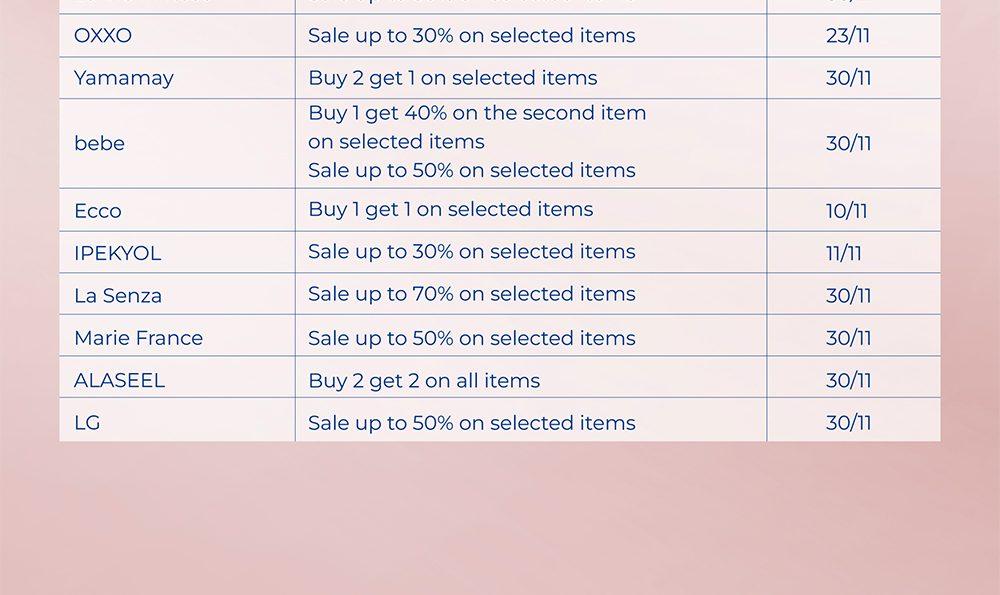The image size is (1000, 595).
Task: Click OXXO's Sale up to 30% offer
Action: (471, 36)
